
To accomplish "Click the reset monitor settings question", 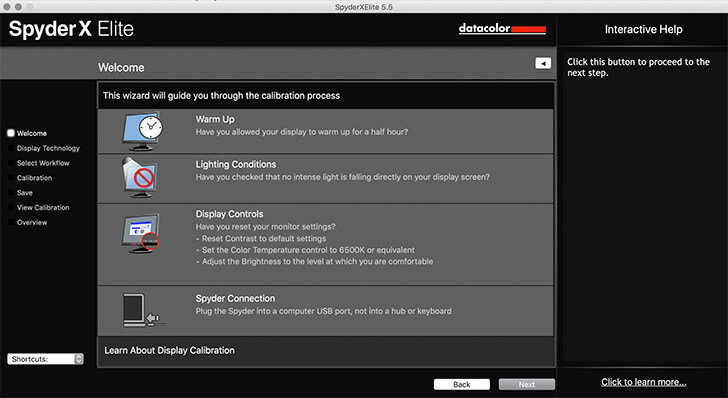I will pos(266,227).
